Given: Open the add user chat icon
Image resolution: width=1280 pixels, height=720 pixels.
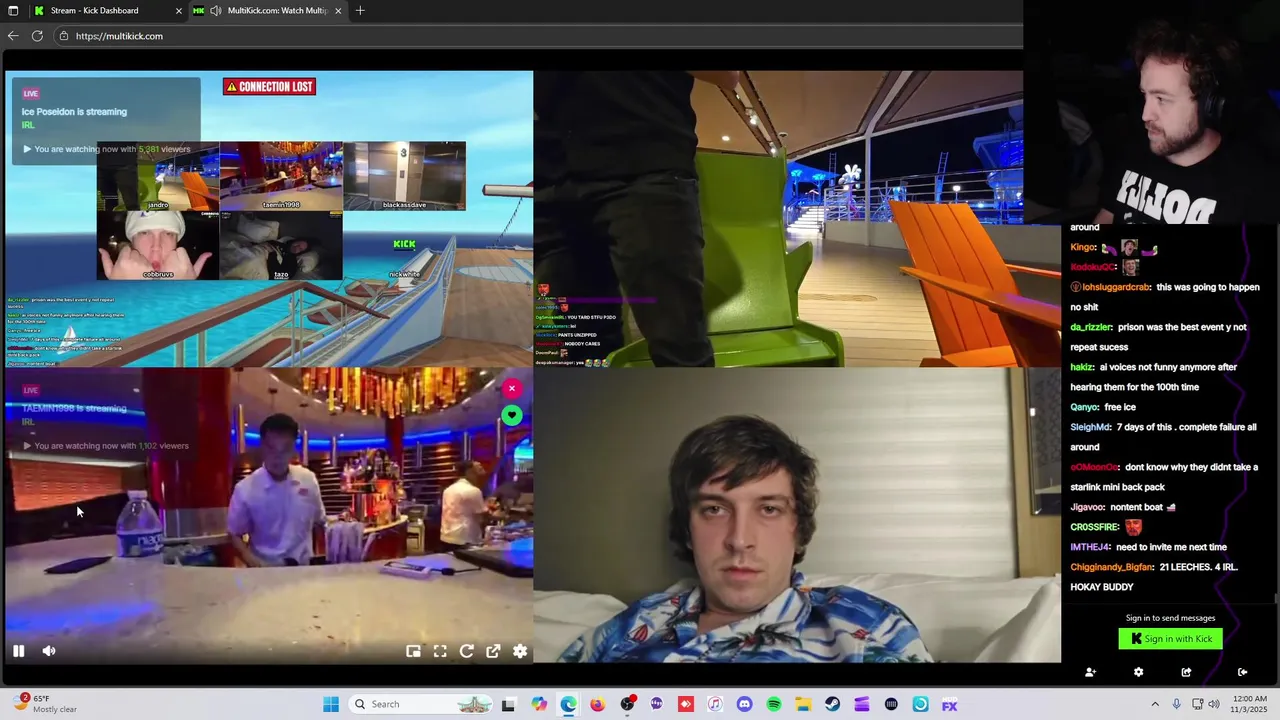Looking at the screenshot, I should tap(1090, 672).
